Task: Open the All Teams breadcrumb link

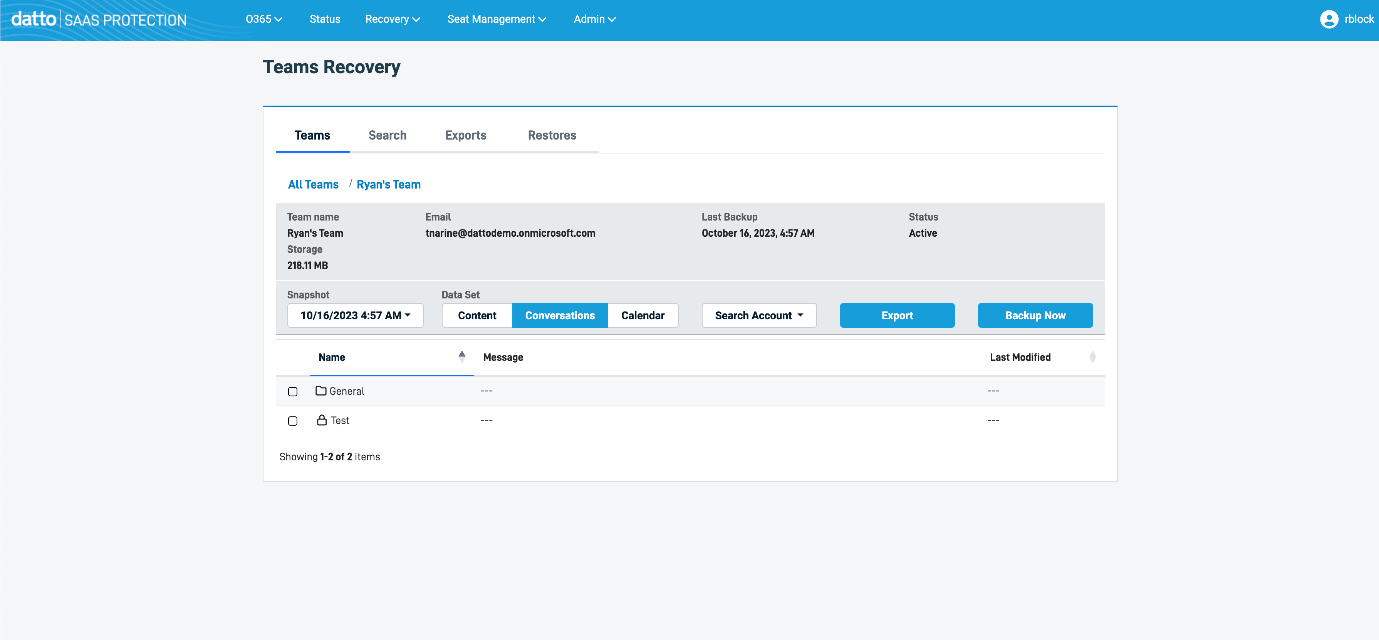Action: [313, 184]
